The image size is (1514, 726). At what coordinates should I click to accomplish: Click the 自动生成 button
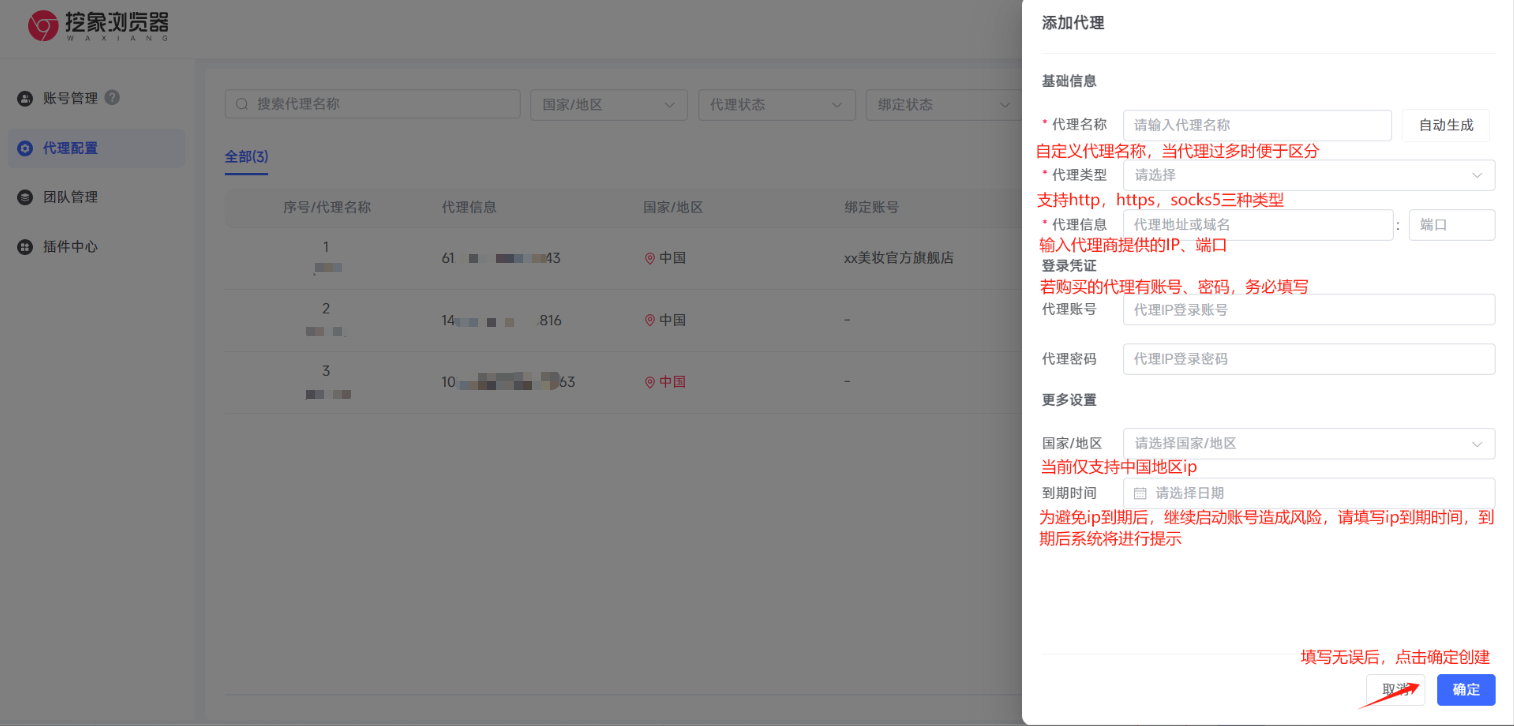[x=1444, y=125]
